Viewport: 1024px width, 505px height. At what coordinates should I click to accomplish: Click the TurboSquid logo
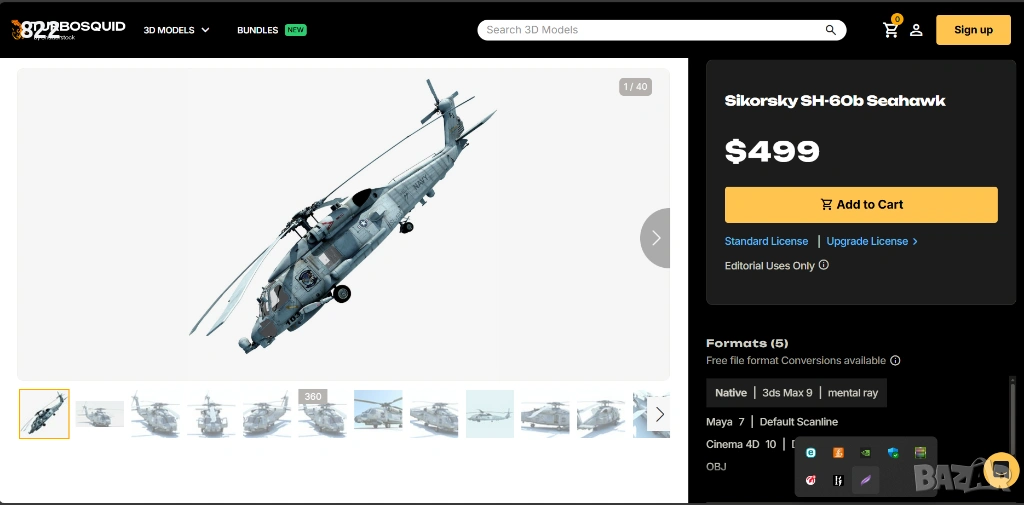click(68, 29)
